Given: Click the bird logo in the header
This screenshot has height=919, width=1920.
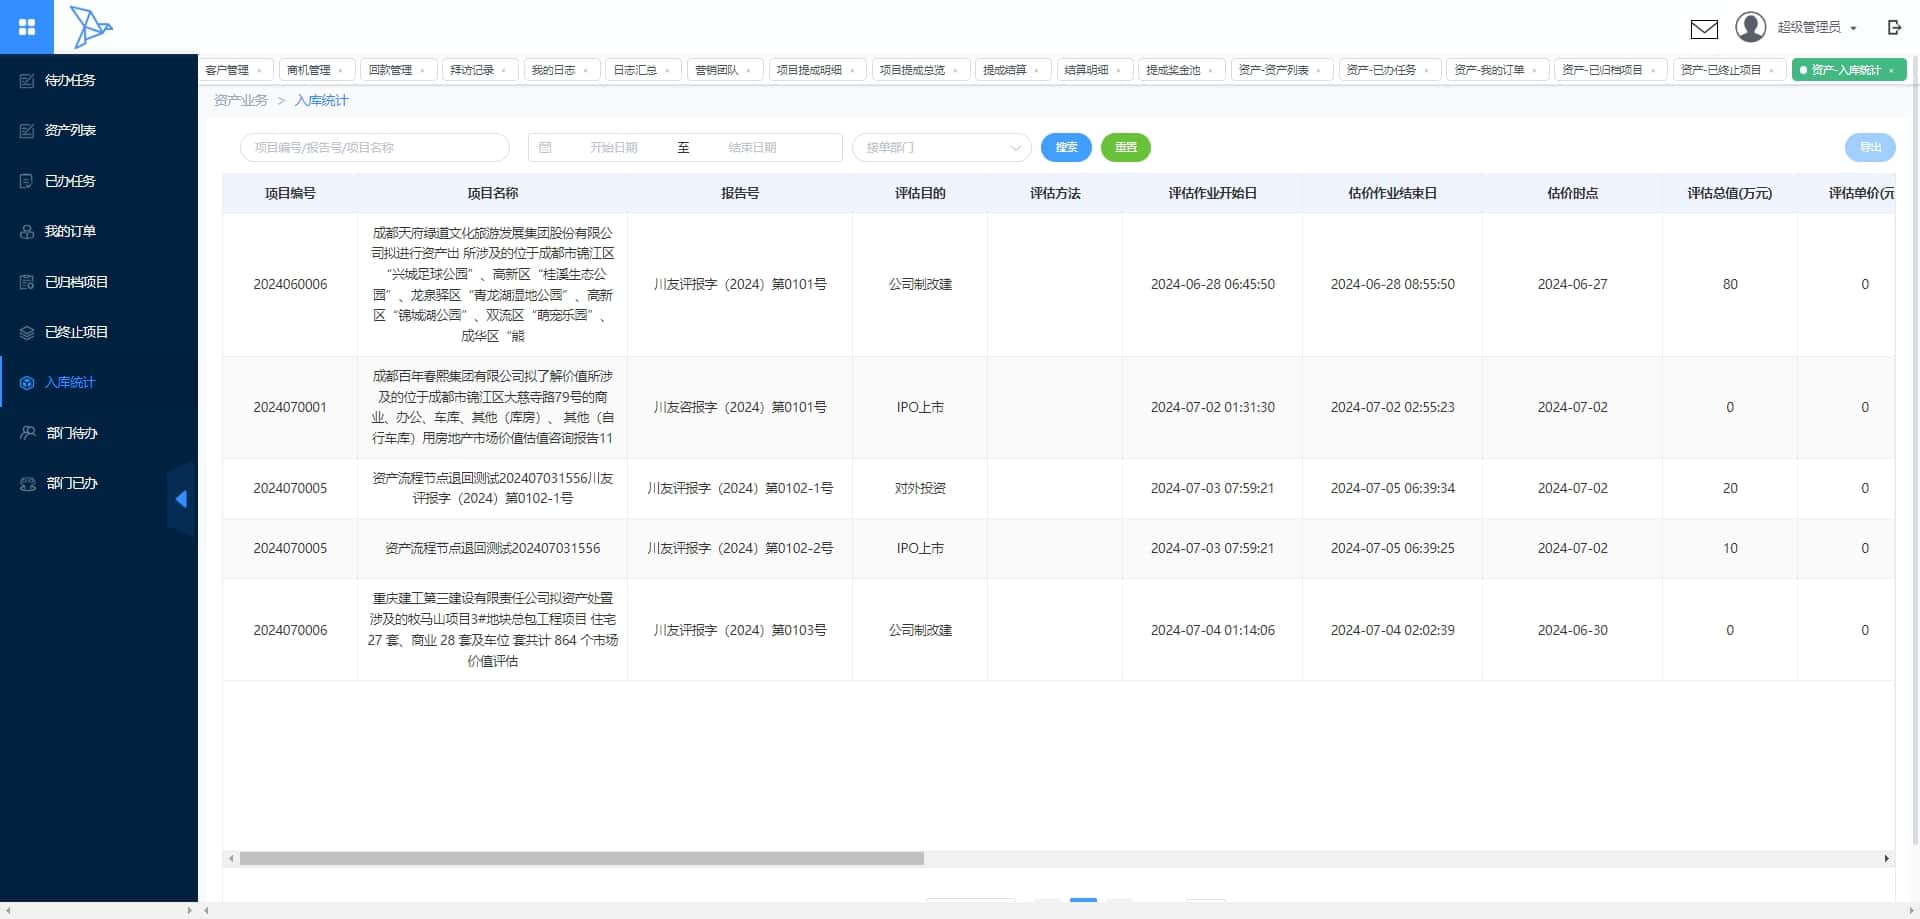Looking at the screenshot, I should click(90, 27).
